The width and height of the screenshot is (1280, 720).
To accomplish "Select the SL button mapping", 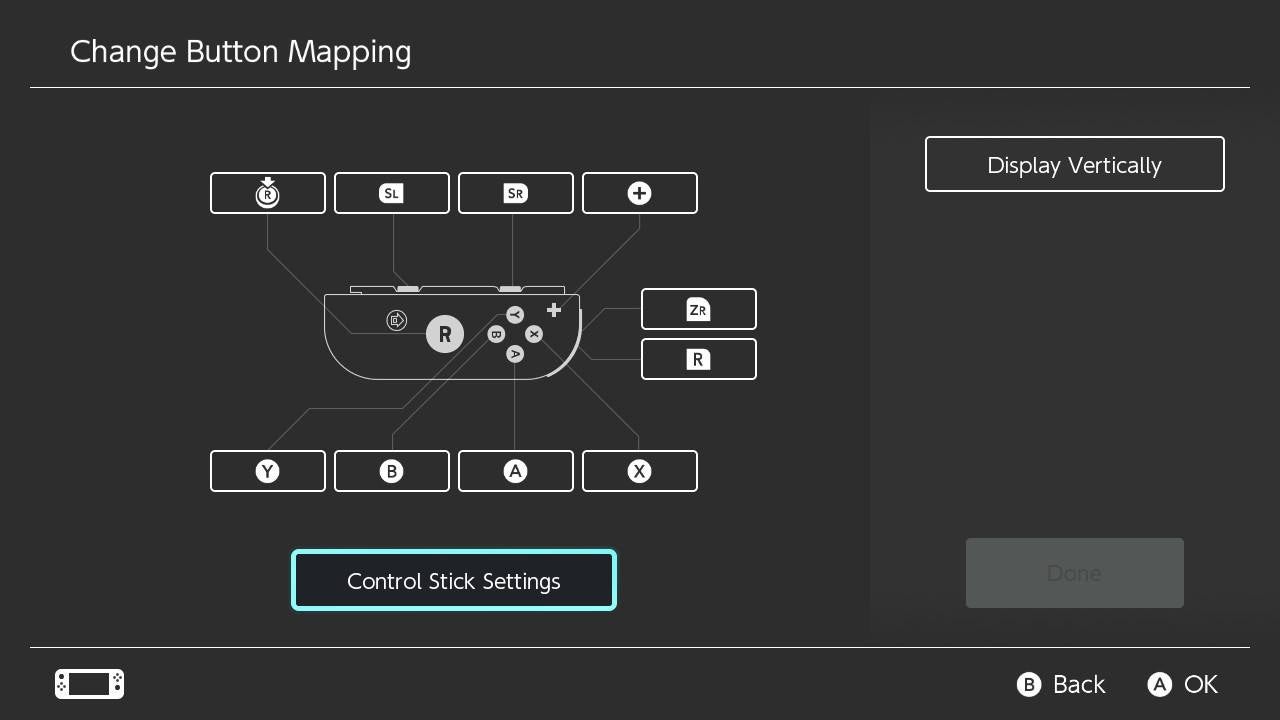I will (x=391, y=193).
